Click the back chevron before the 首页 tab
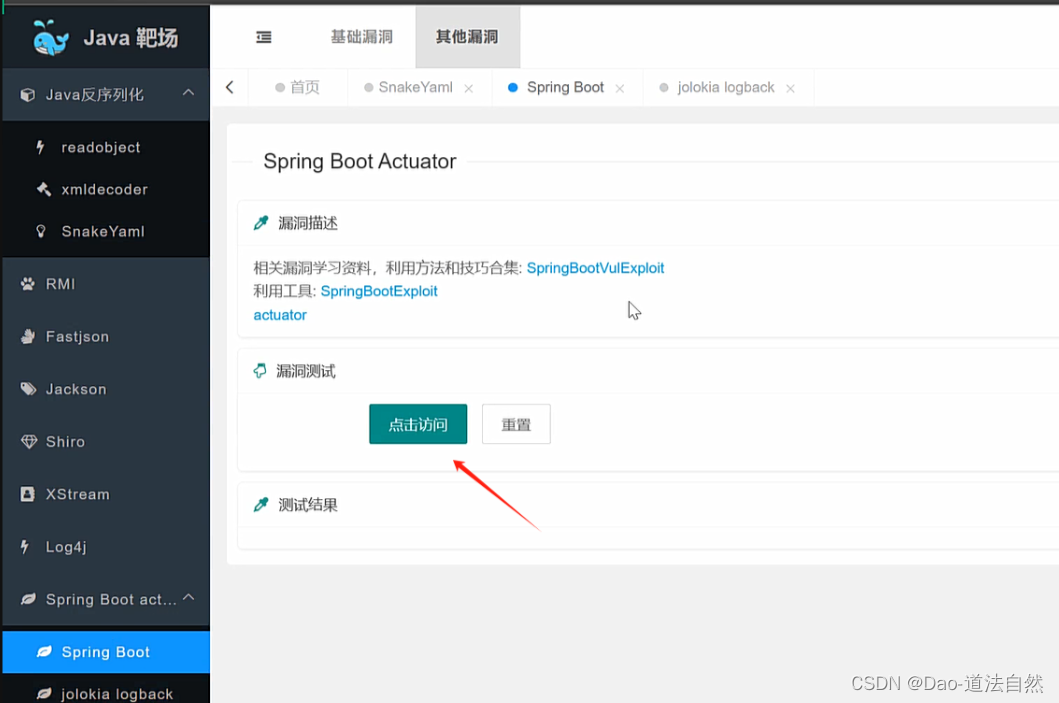The width and height of the screenshot is (1059, 703). pyautogui.click(x=229, y=87)
